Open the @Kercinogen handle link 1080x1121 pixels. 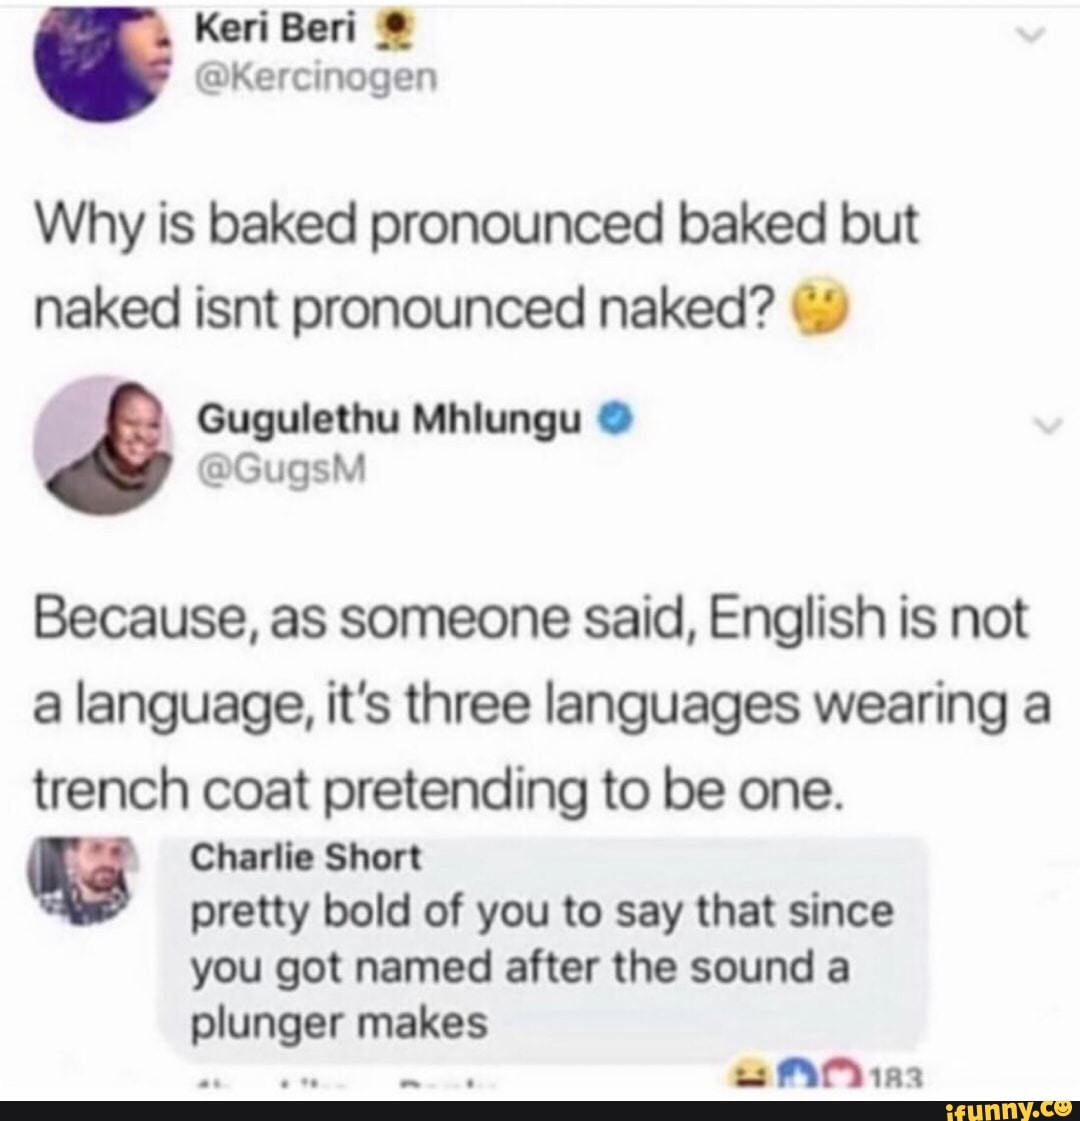[x=316, y=77]
